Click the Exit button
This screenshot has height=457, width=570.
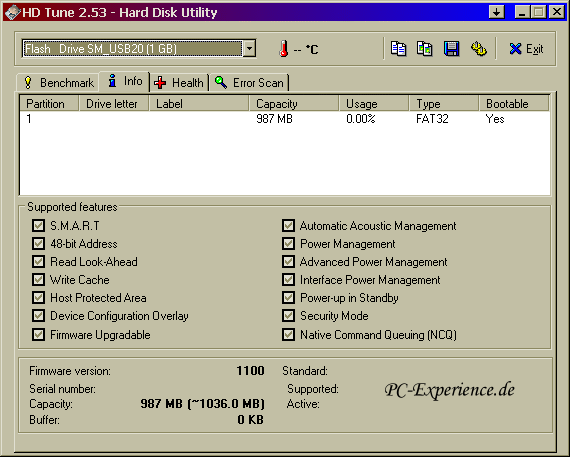526,49
